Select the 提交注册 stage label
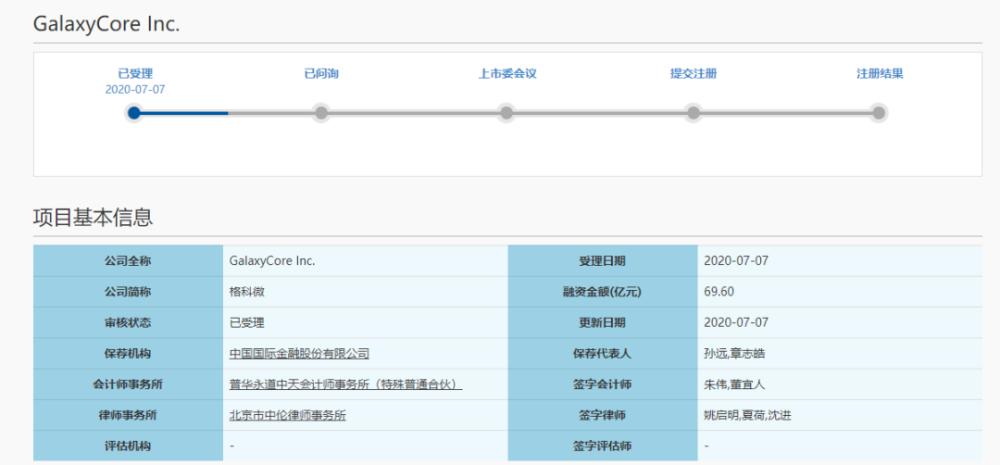Viewport: 1000px width, 465px height. pyautogui.click(x=693, y=74)
